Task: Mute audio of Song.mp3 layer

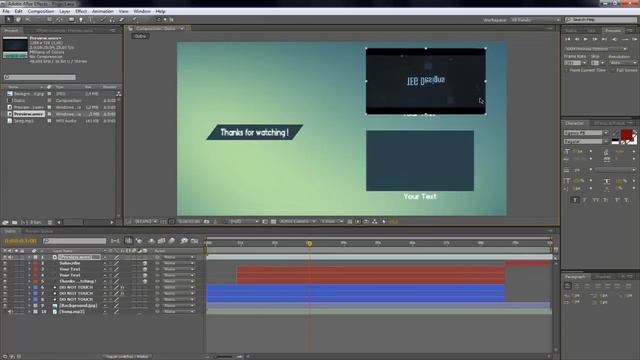Action: point(10,311)
